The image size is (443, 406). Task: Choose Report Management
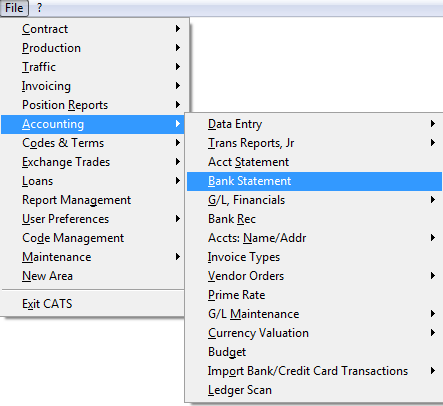pos(93,200)
